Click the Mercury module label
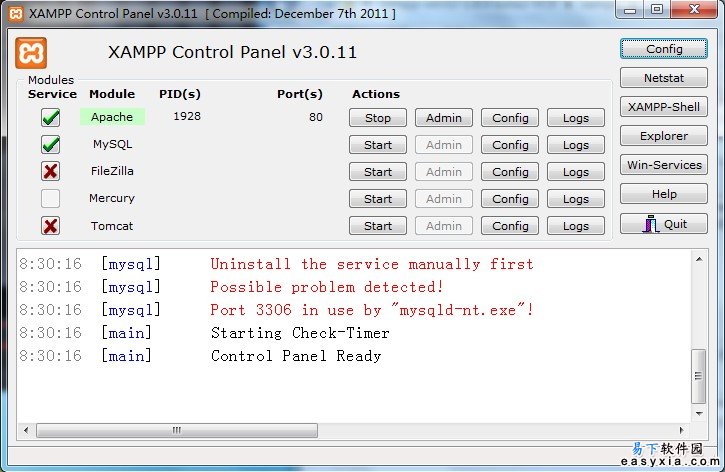Screen dimensions: 725x472 (x=112, y=198)
